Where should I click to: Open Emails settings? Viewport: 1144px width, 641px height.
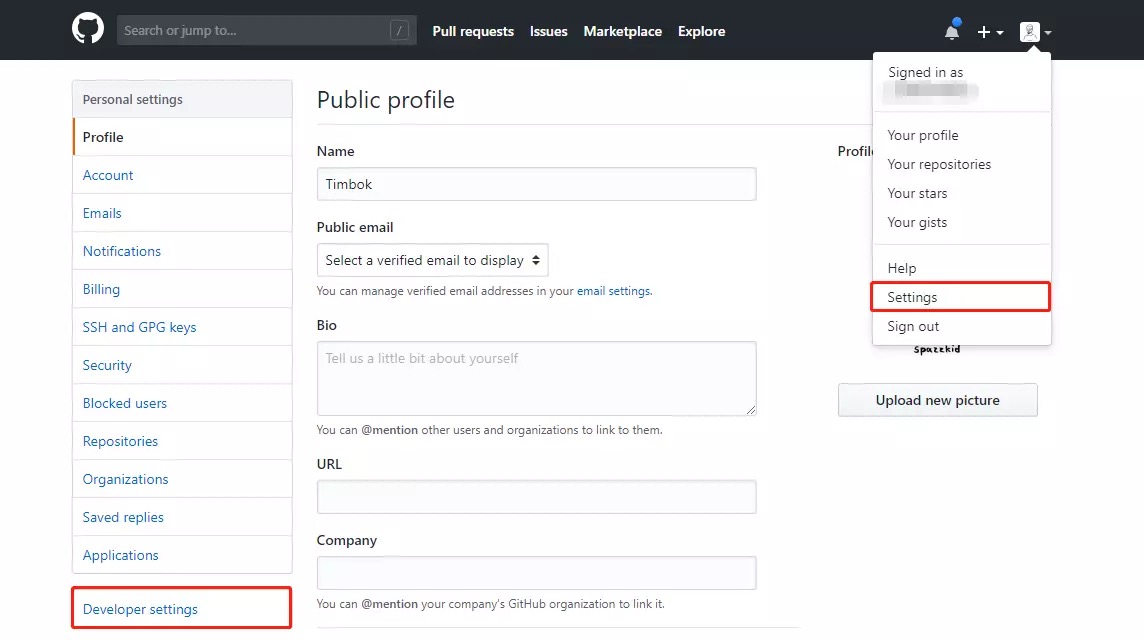(182, 213)
